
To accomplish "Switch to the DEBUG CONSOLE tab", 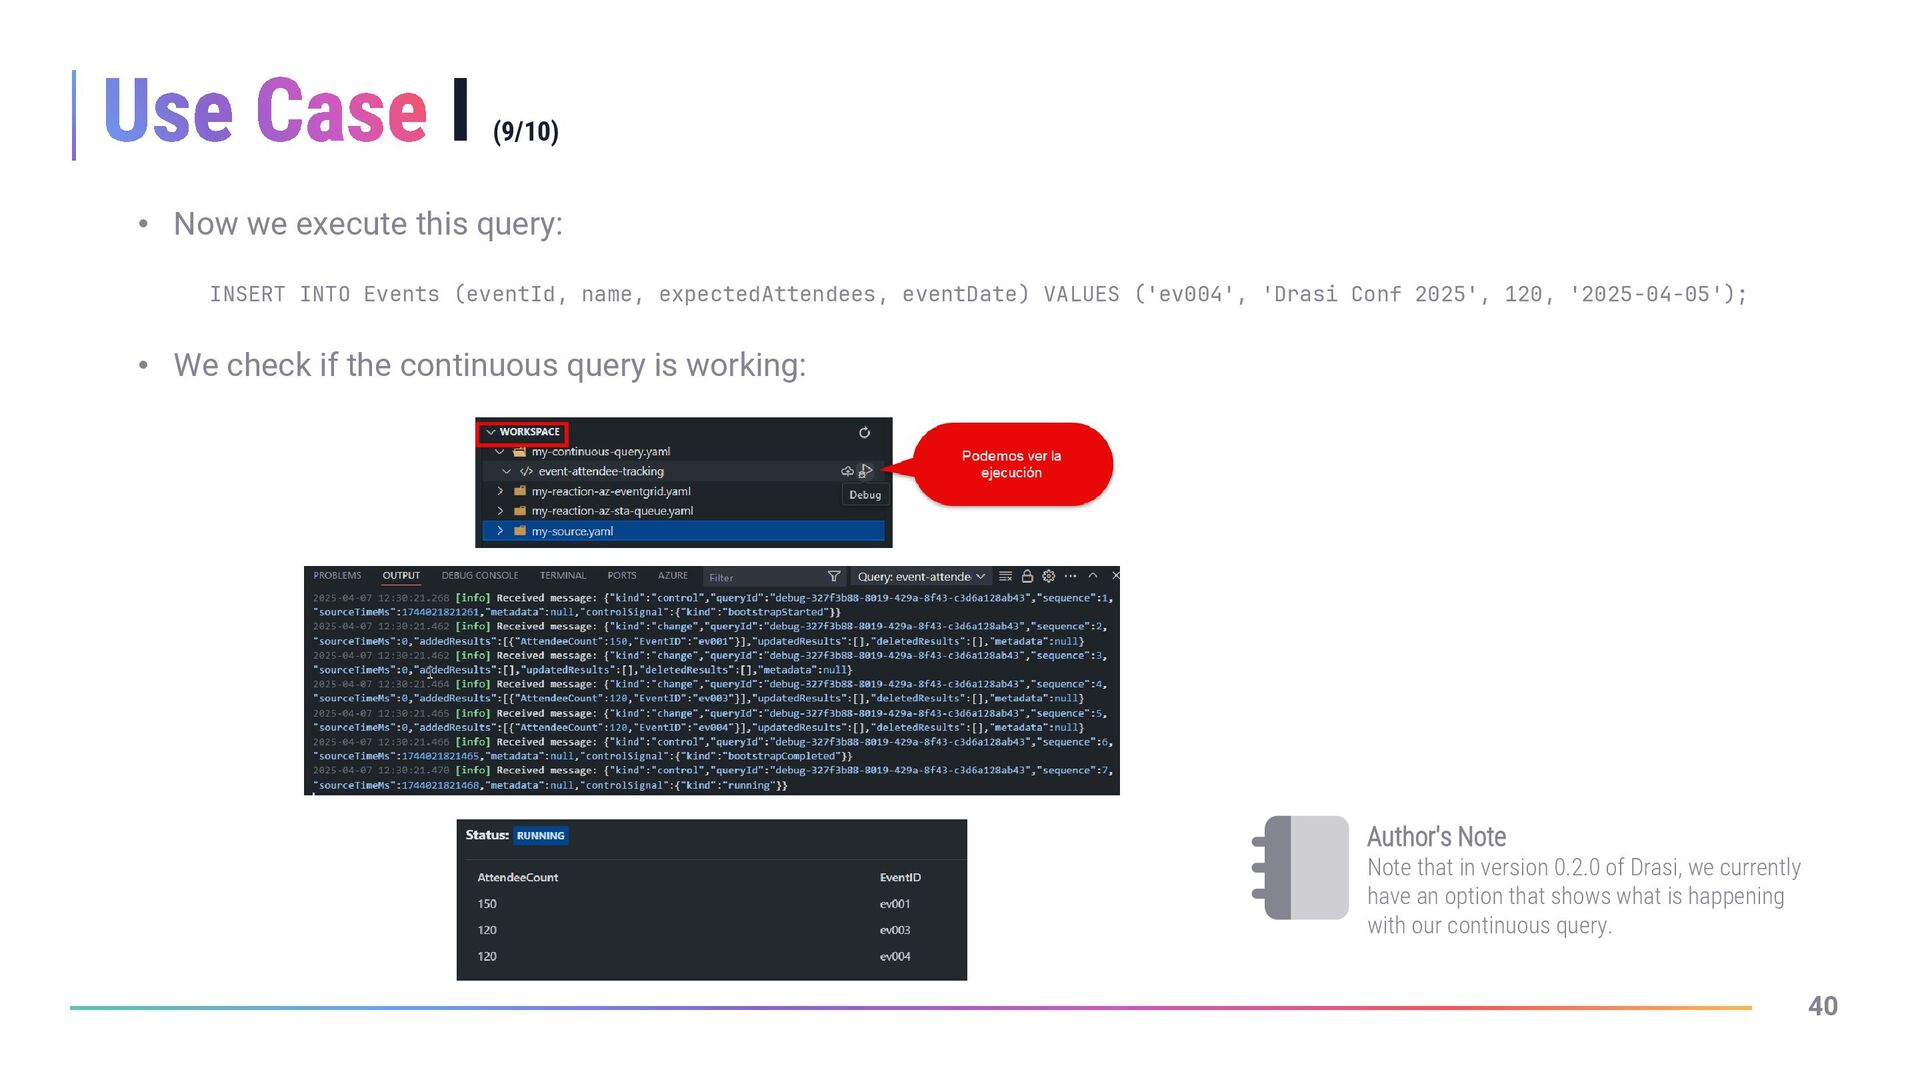I will (x=480, y=576).
